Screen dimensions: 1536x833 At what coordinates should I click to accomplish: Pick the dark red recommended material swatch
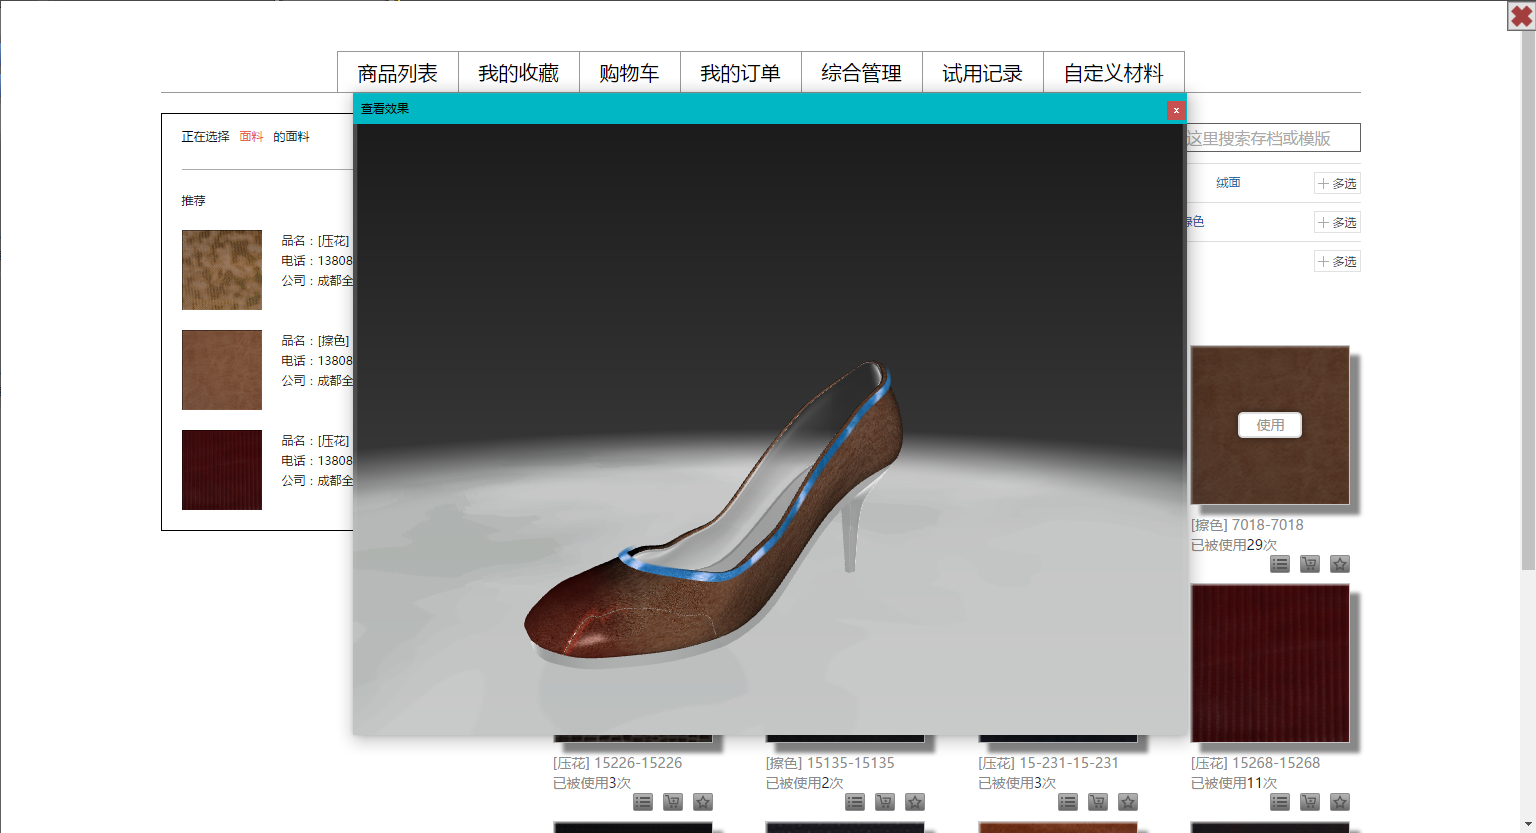222,470
